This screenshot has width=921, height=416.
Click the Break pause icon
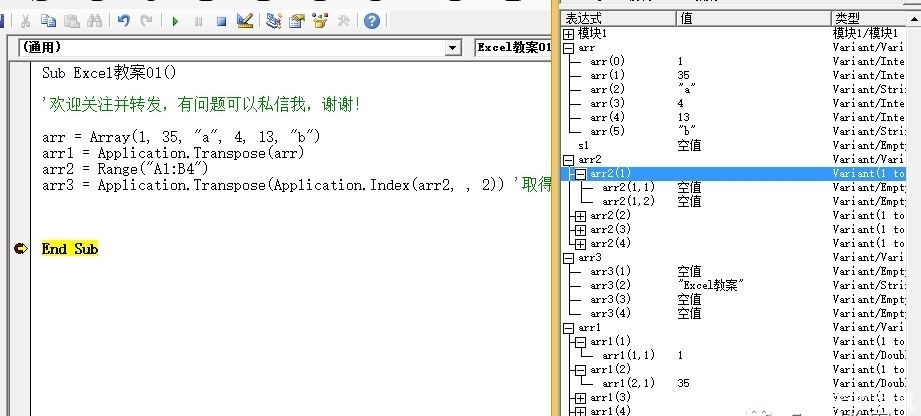199,22
